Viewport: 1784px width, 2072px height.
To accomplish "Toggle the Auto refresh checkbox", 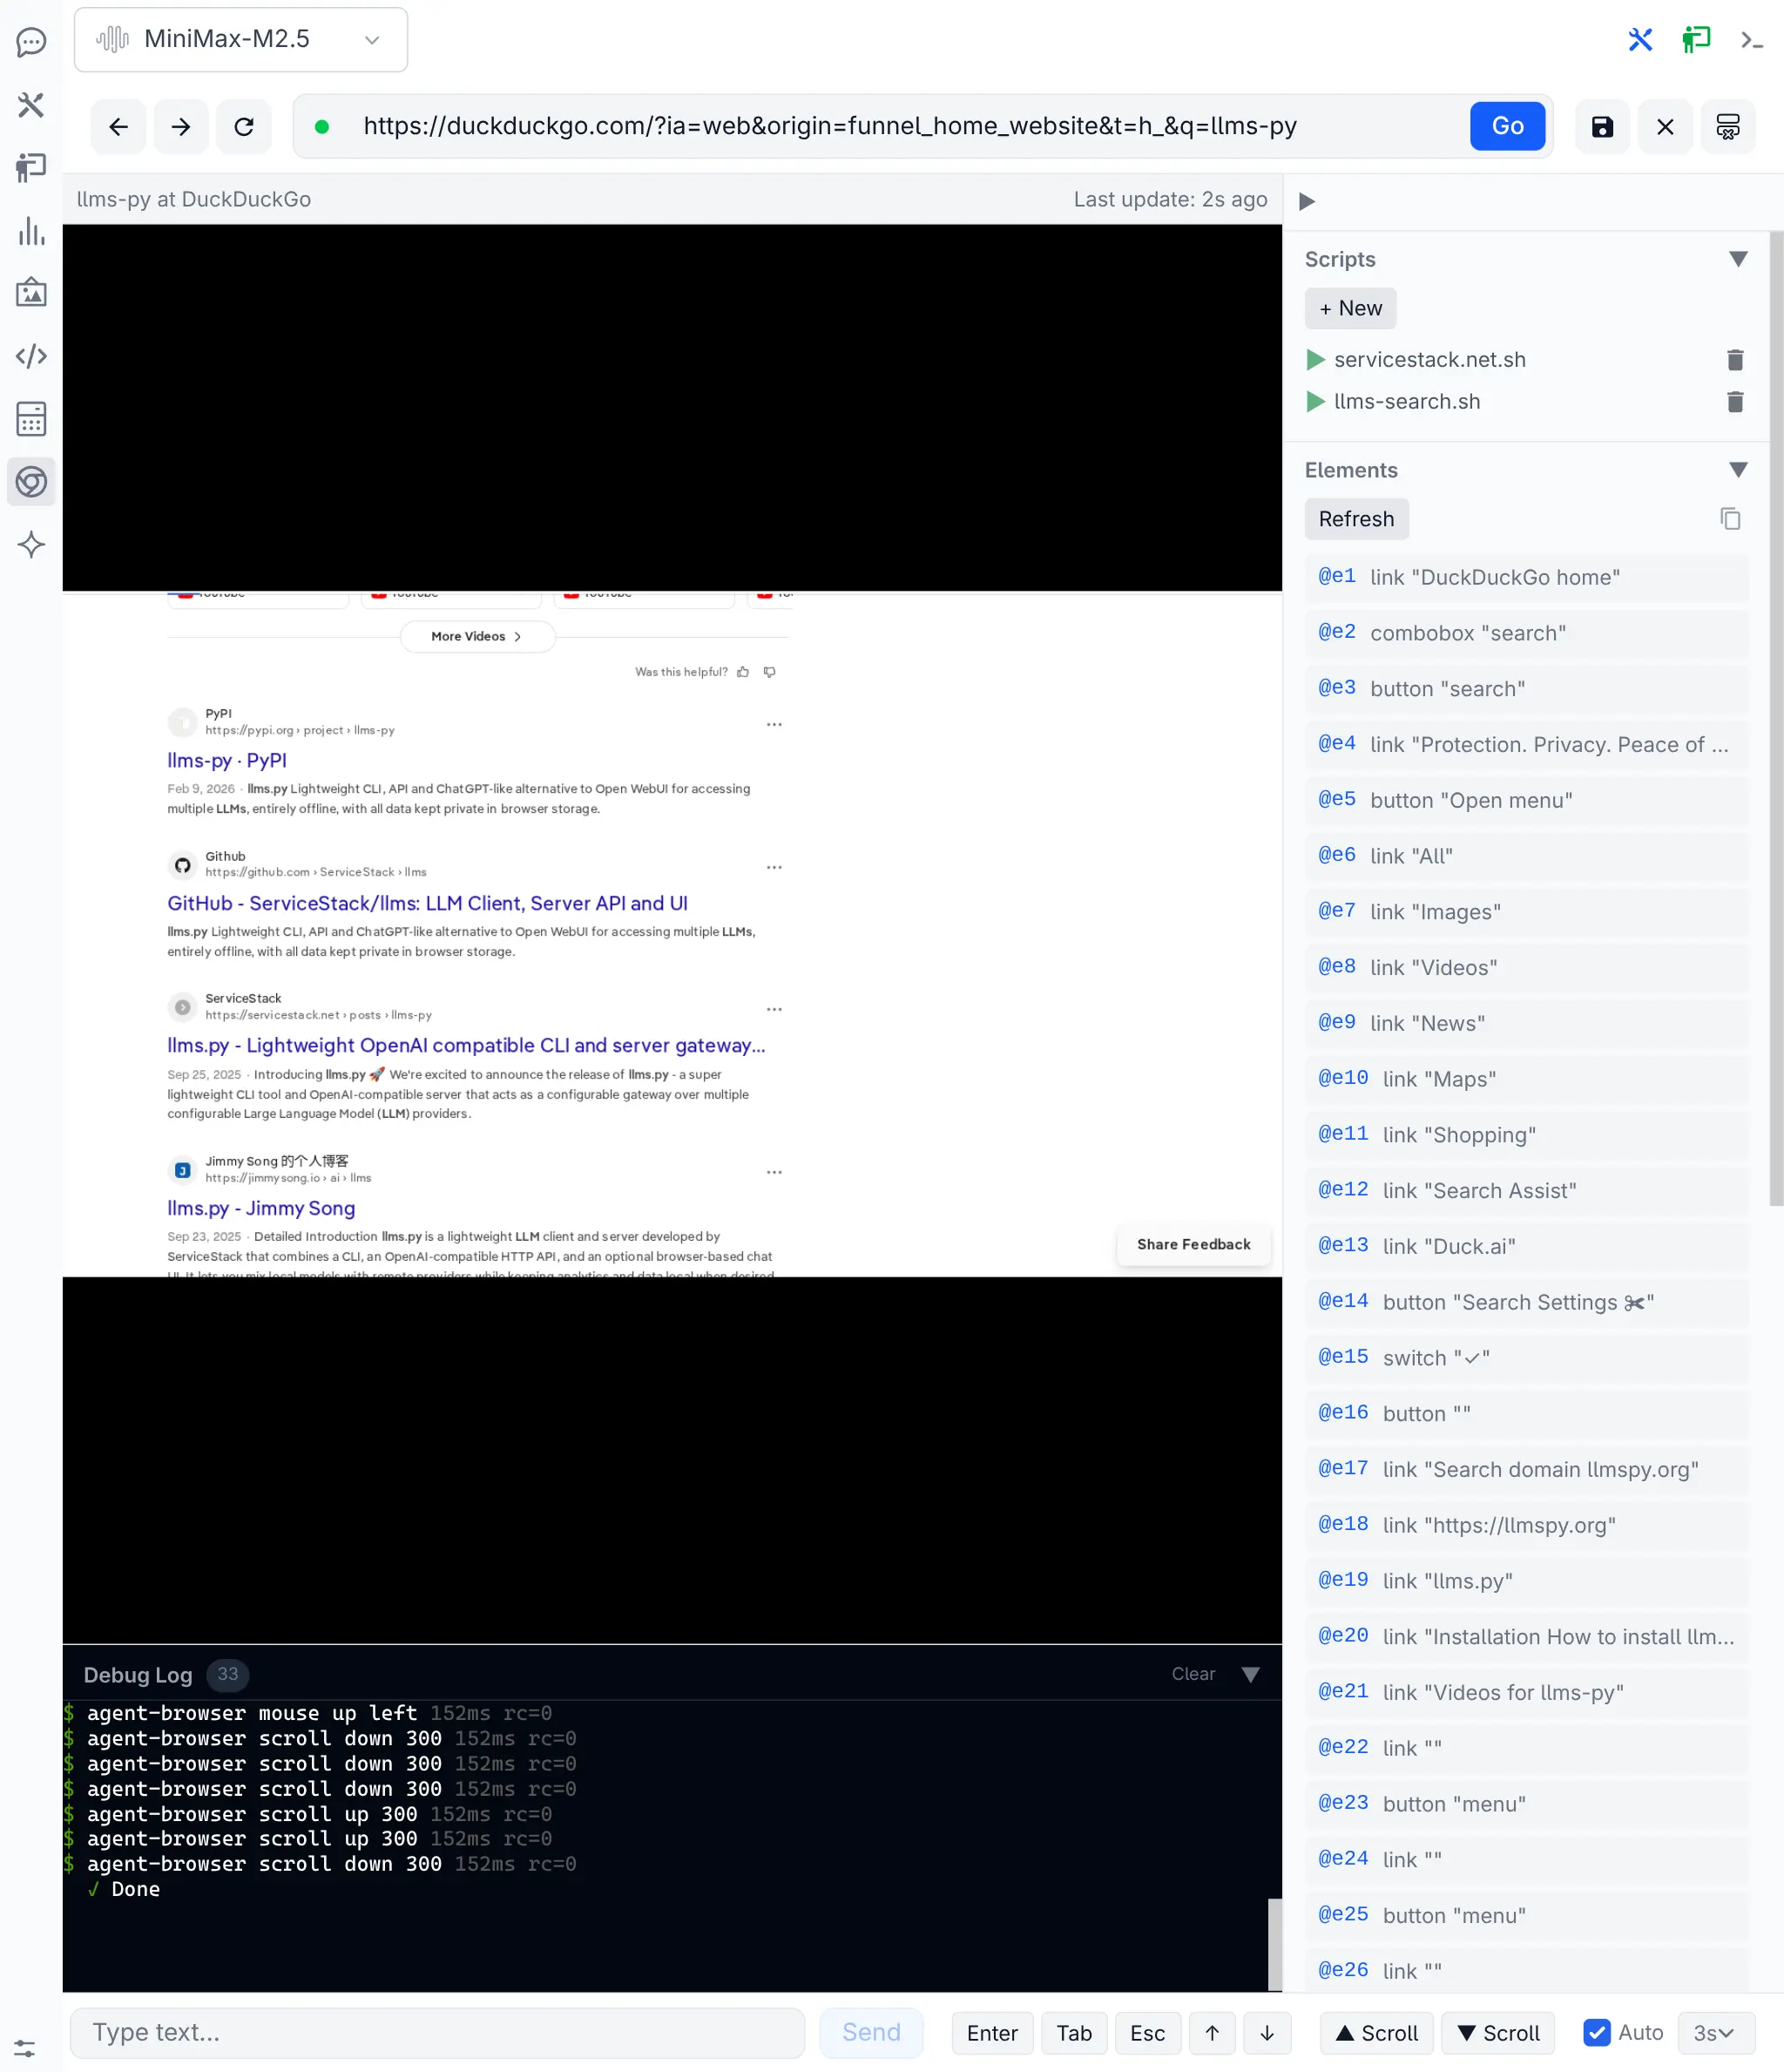I will click(1596, 2032).
